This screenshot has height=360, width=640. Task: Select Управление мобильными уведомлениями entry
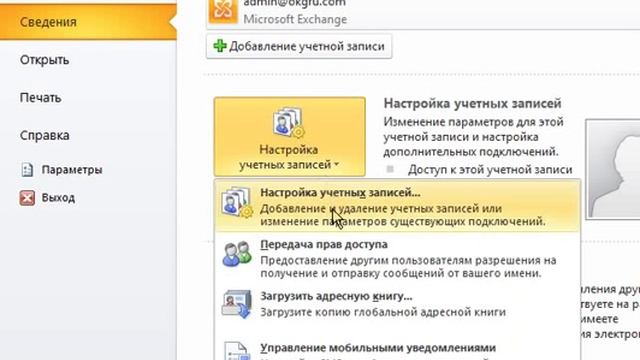coord(397,349)
